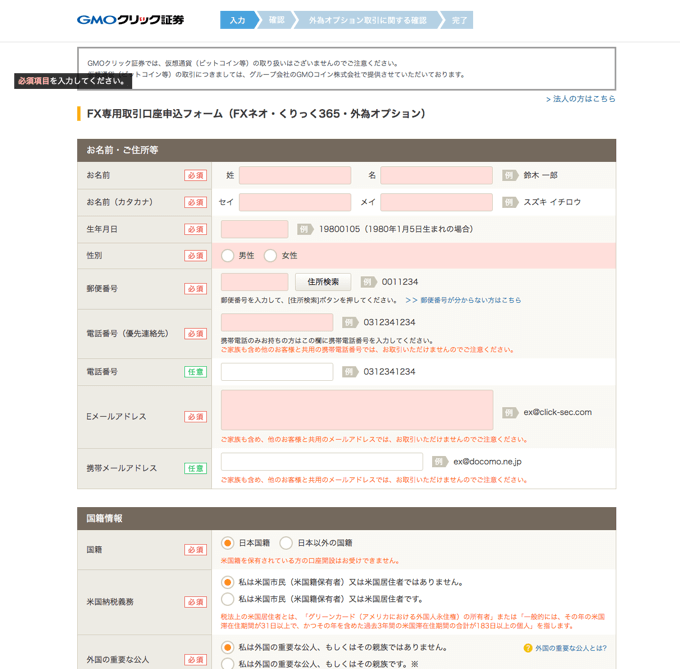Focus the セイ katakana input field

(295, 202)
